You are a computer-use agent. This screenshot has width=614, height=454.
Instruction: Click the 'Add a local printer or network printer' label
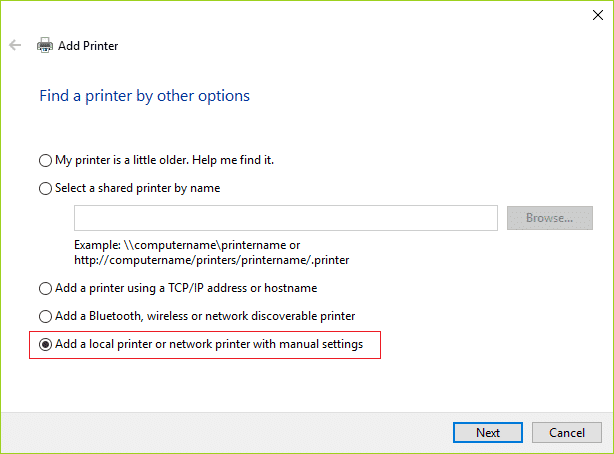[209, 345]
